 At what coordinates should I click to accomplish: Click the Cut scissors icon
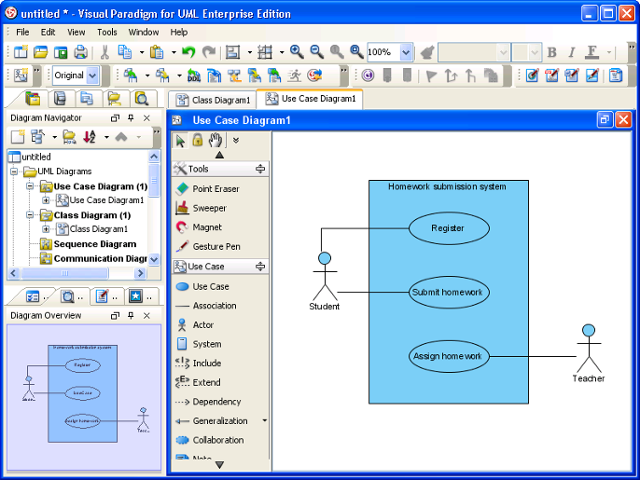point(105,52)
